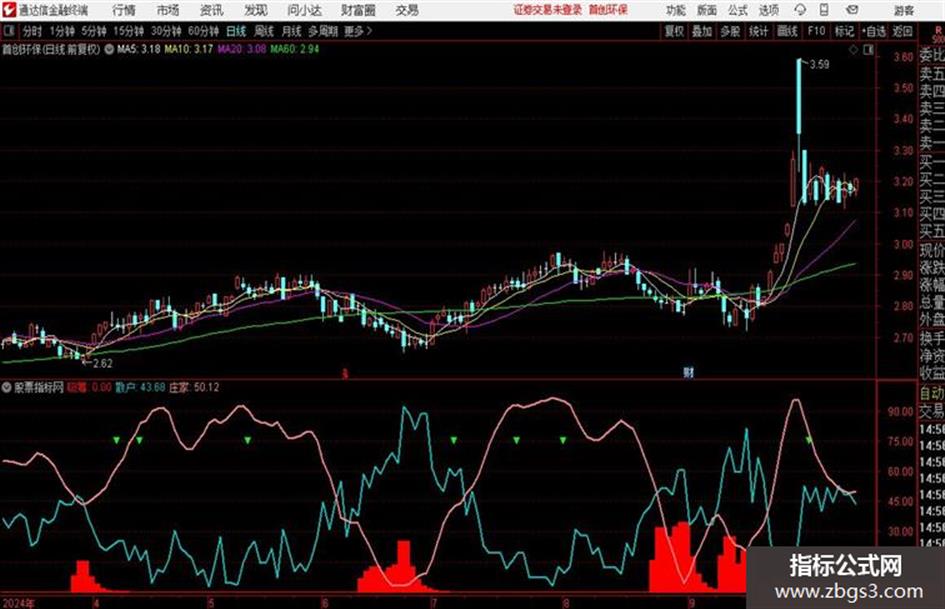The image size is (945, 609).
Task: Switch to the 周线 weekly tab
Action: (264, 31)
